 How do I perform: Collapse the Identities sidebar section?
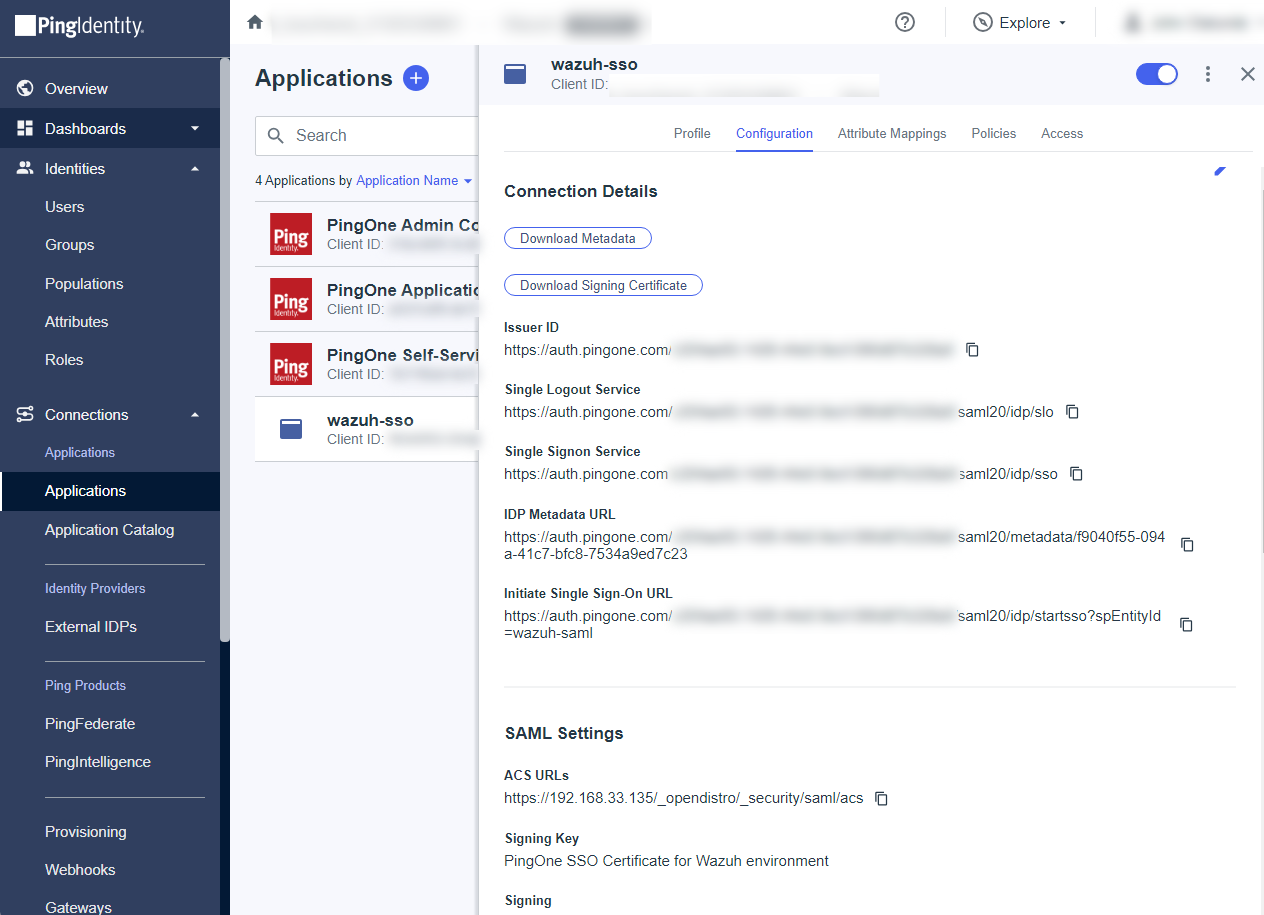[195, 169]
